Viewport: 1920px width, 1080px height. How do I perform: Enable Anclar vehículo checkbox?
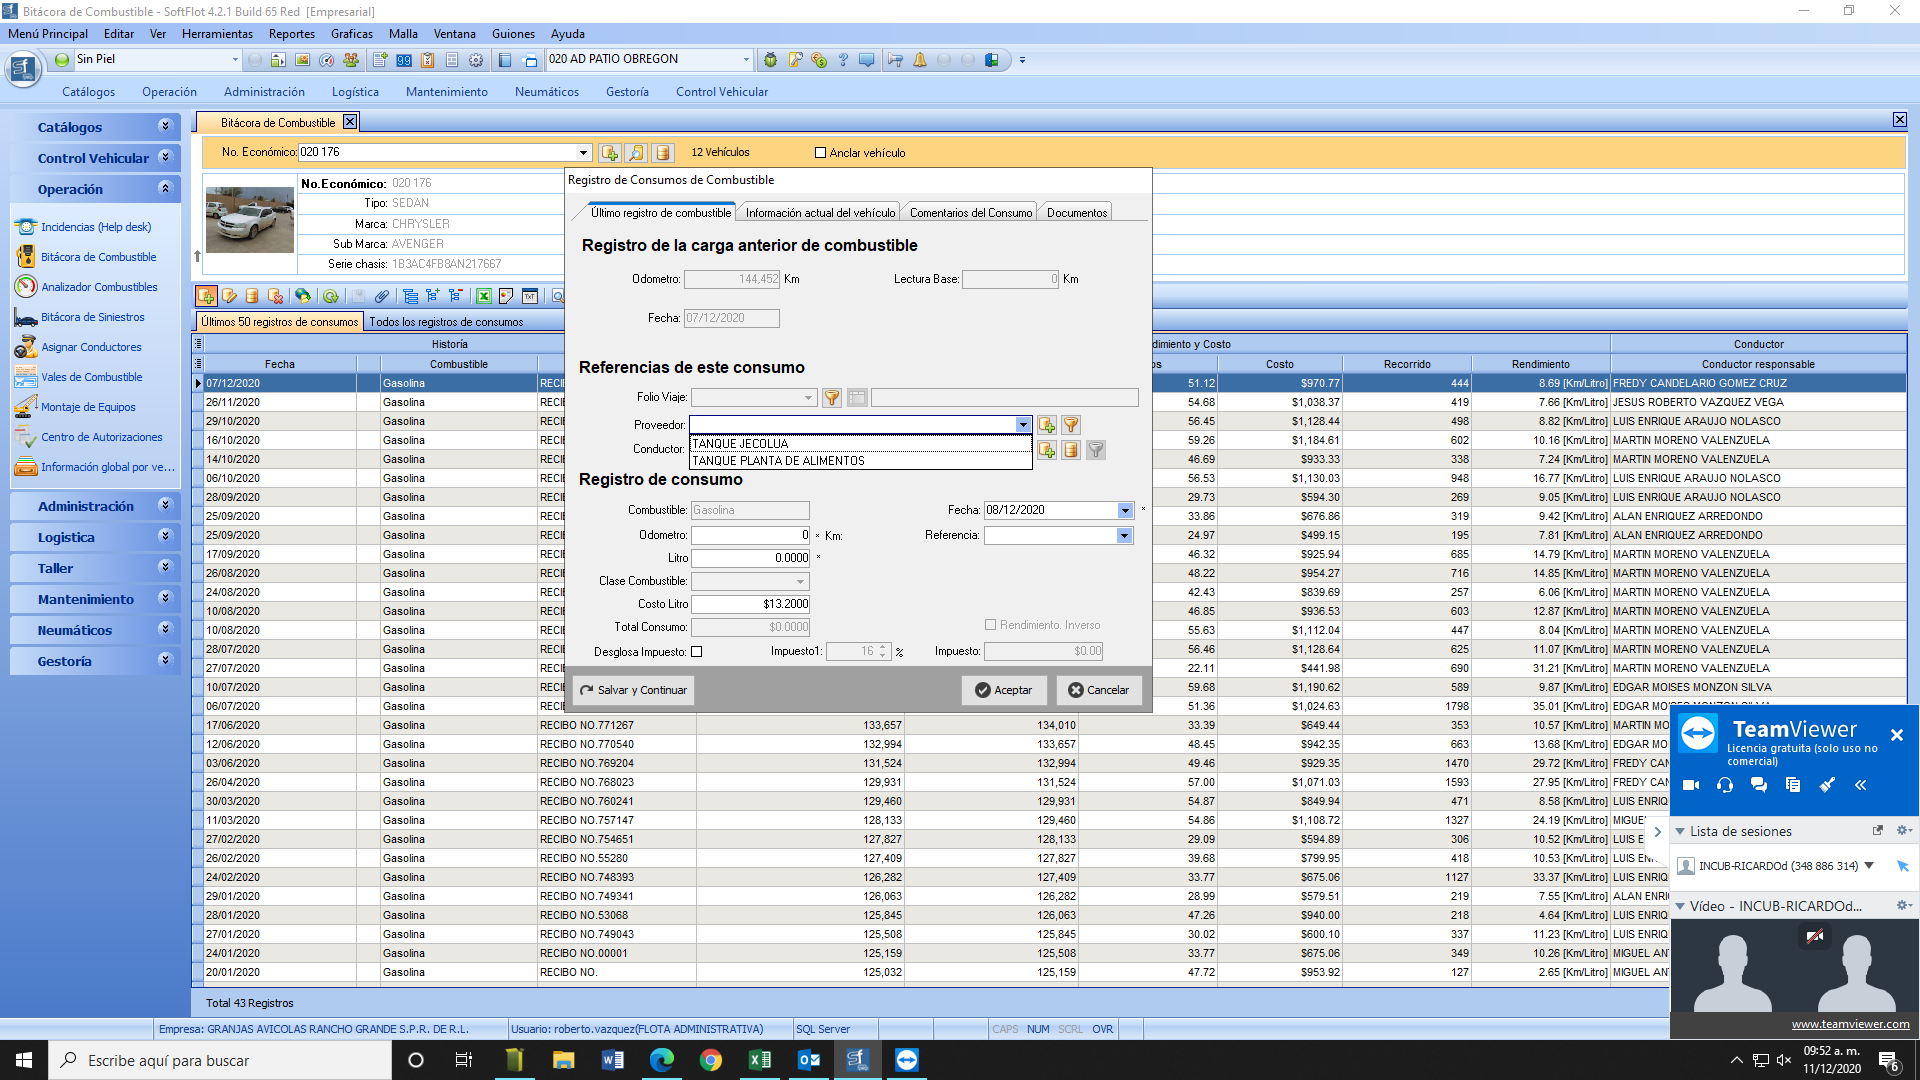pyautogui.click(x=820, y=153)
